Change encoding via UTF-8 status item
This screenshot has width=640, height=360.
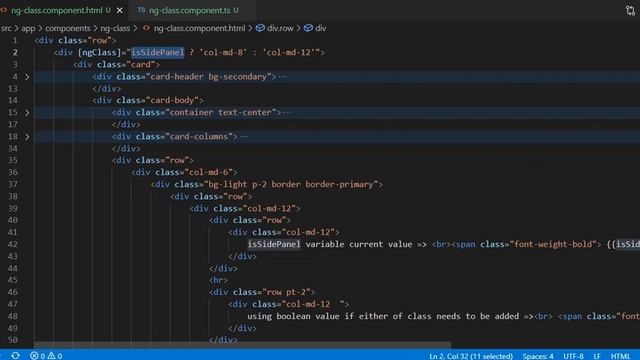click(x=573, y=356)
